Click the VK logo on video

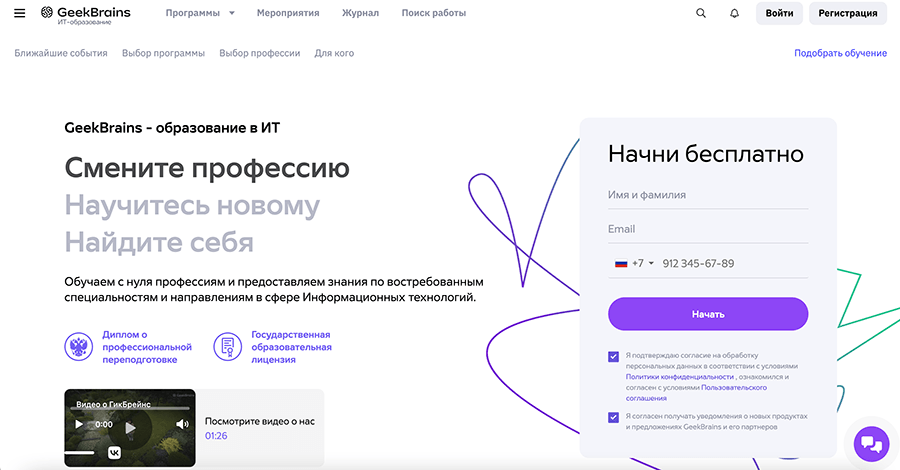click(x=114, y=453)
